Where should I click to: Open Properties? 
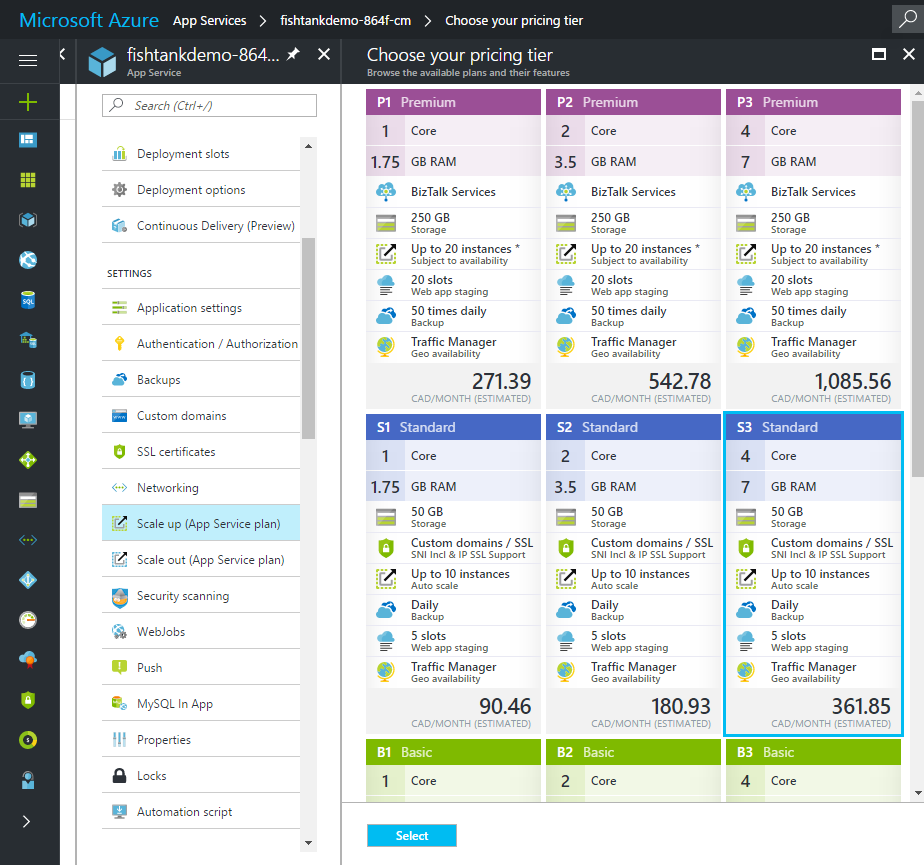pyautogui.click(x=201, y=739)
